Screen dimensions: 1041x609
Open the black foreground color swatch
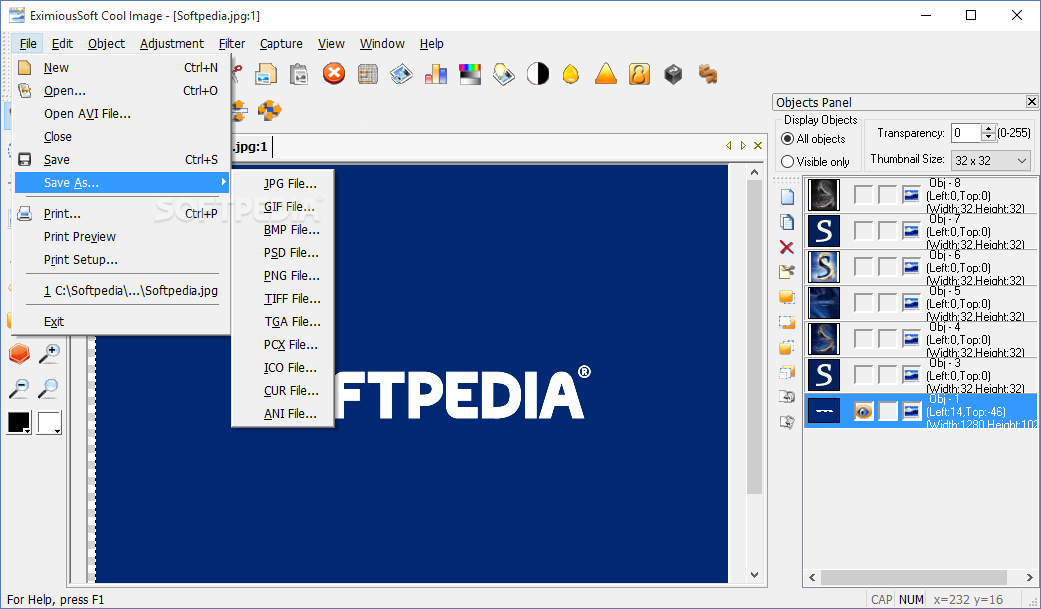[19, 422]
